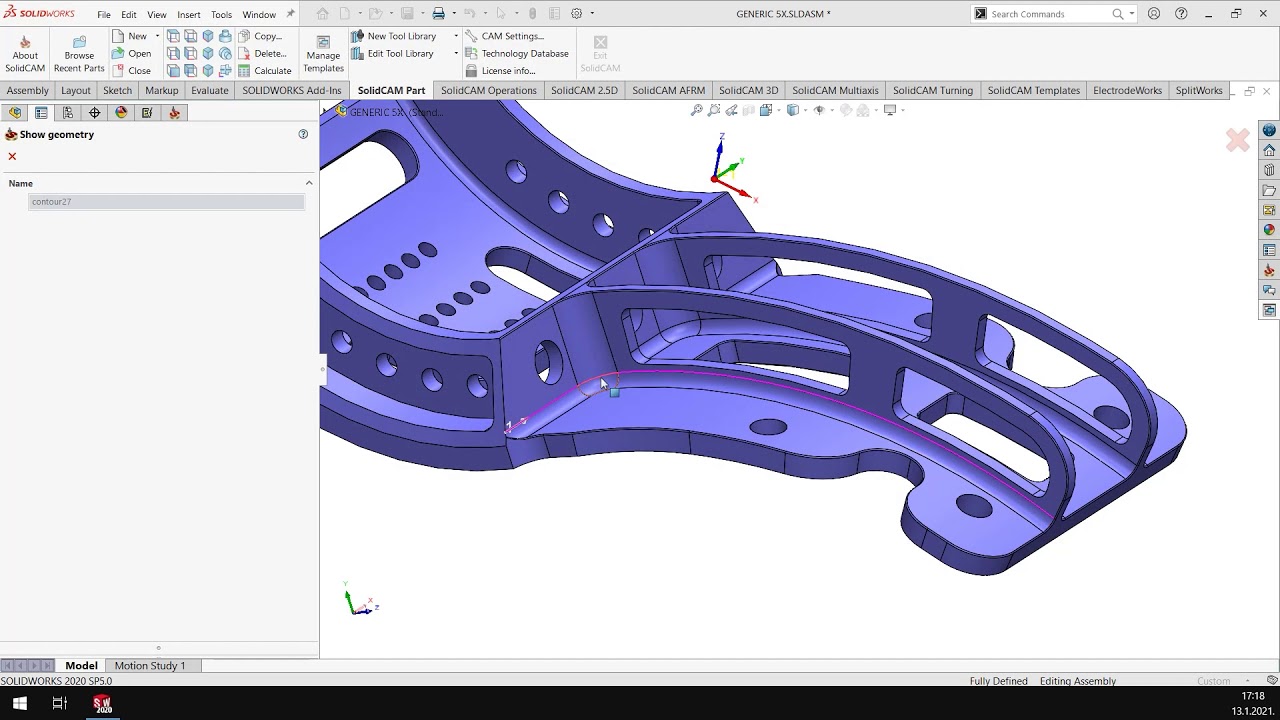Screen dimensions: 1280x720
Task: Open Show geometry help icon
Action: (303, 134)
